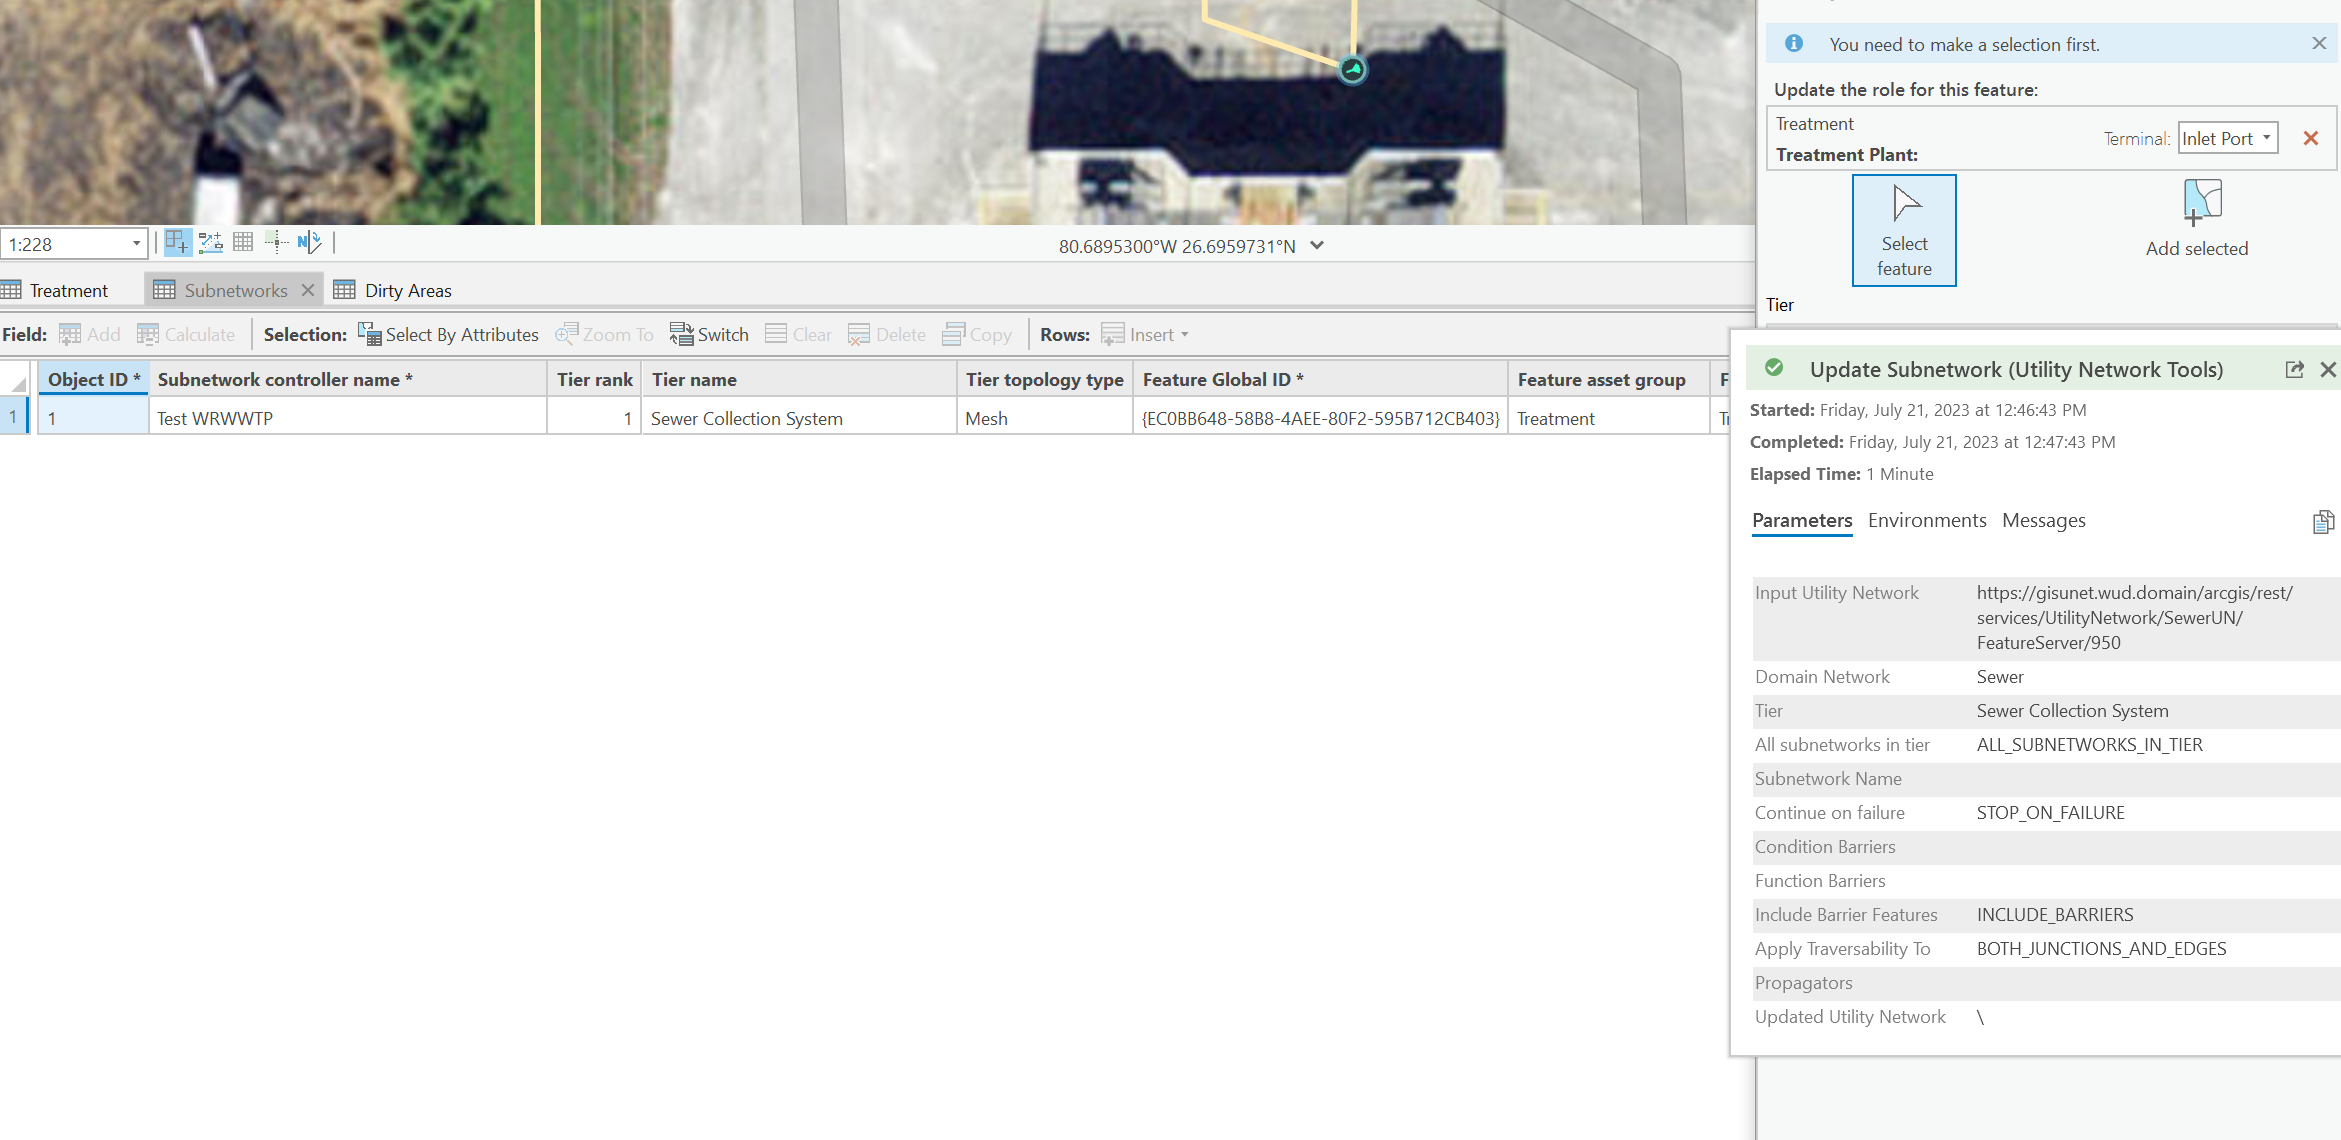The width and height of the screenshot is (2341, 1140).
Task: Click Zoom To in the table toolbar
Action: (x=604, y=334)
